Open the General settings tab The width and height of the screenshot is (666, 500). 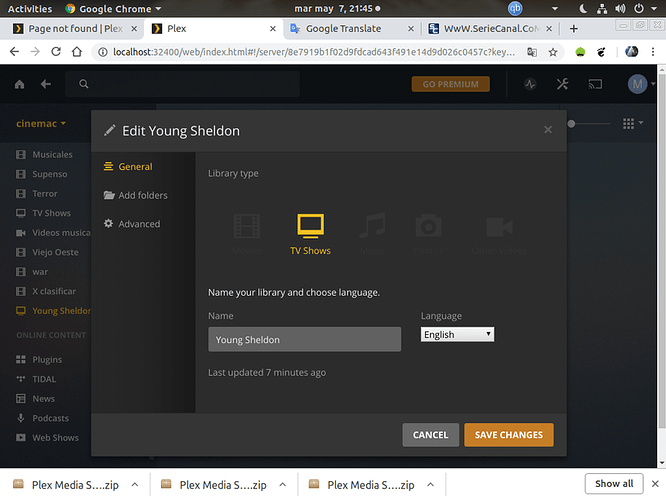(128, 167)
